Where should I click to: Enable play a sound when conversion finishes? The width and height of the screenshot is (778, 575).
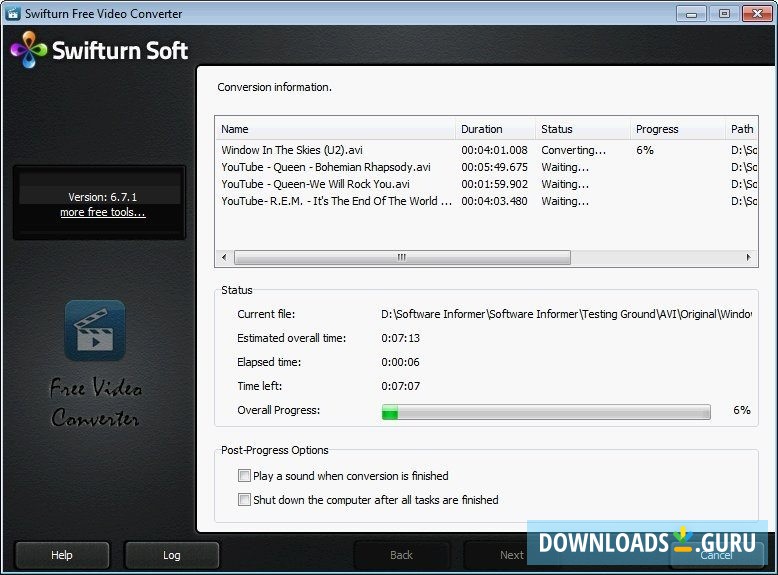coord(244,476)
